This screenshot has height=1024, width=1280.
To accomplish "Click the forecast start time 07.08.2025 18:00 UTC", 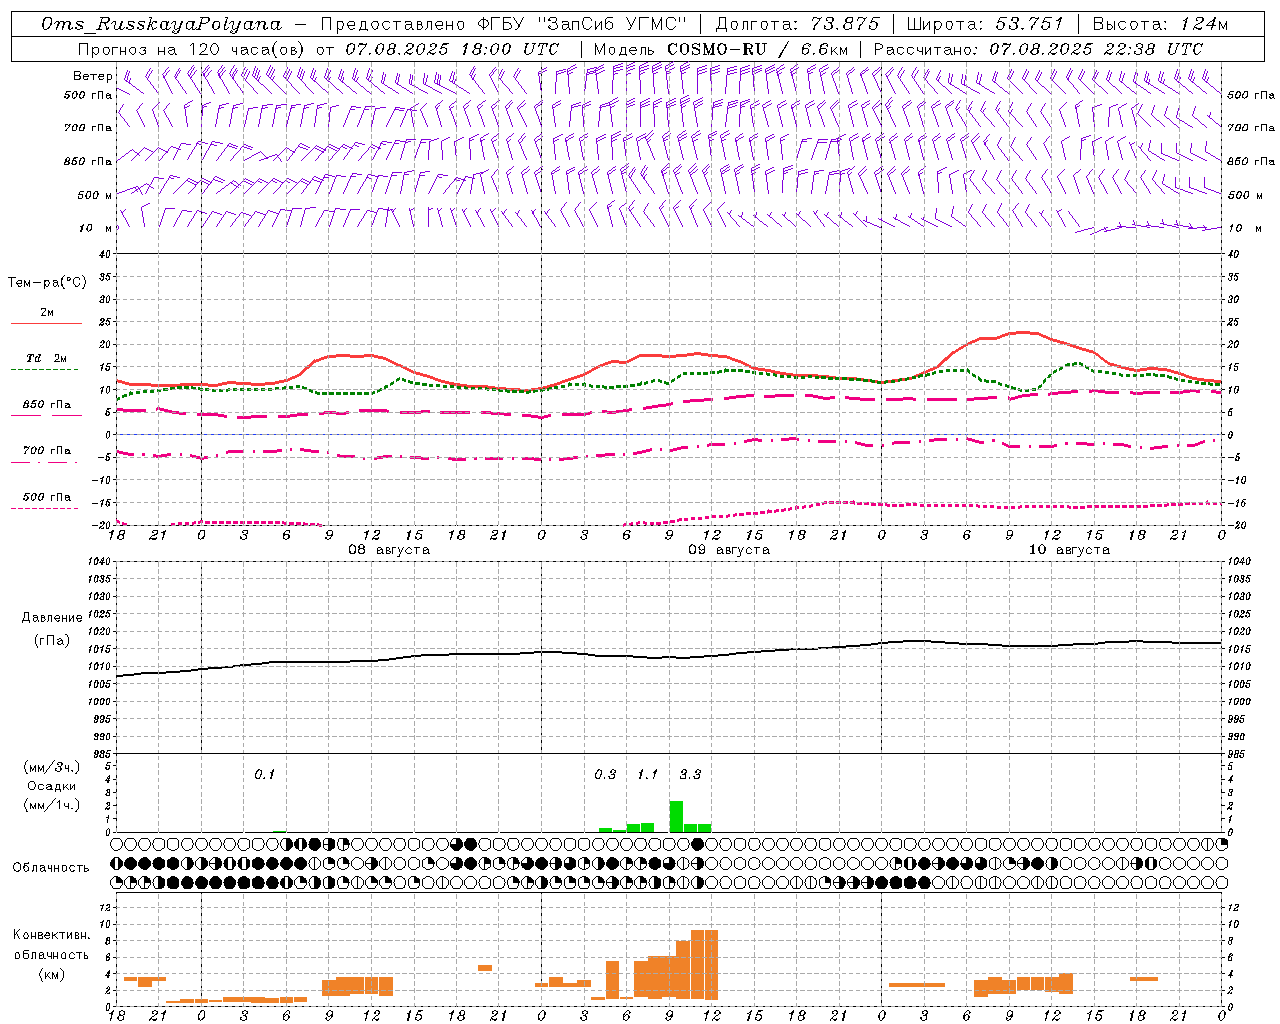I will pyautogui.click(x=452, y=48).
